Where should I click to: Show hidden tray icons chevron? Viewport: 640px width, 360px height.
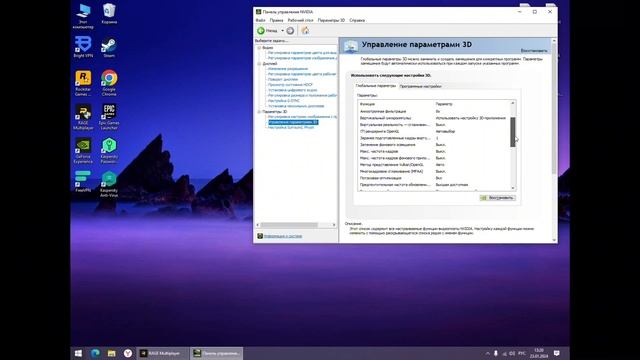tap(487, 353)
